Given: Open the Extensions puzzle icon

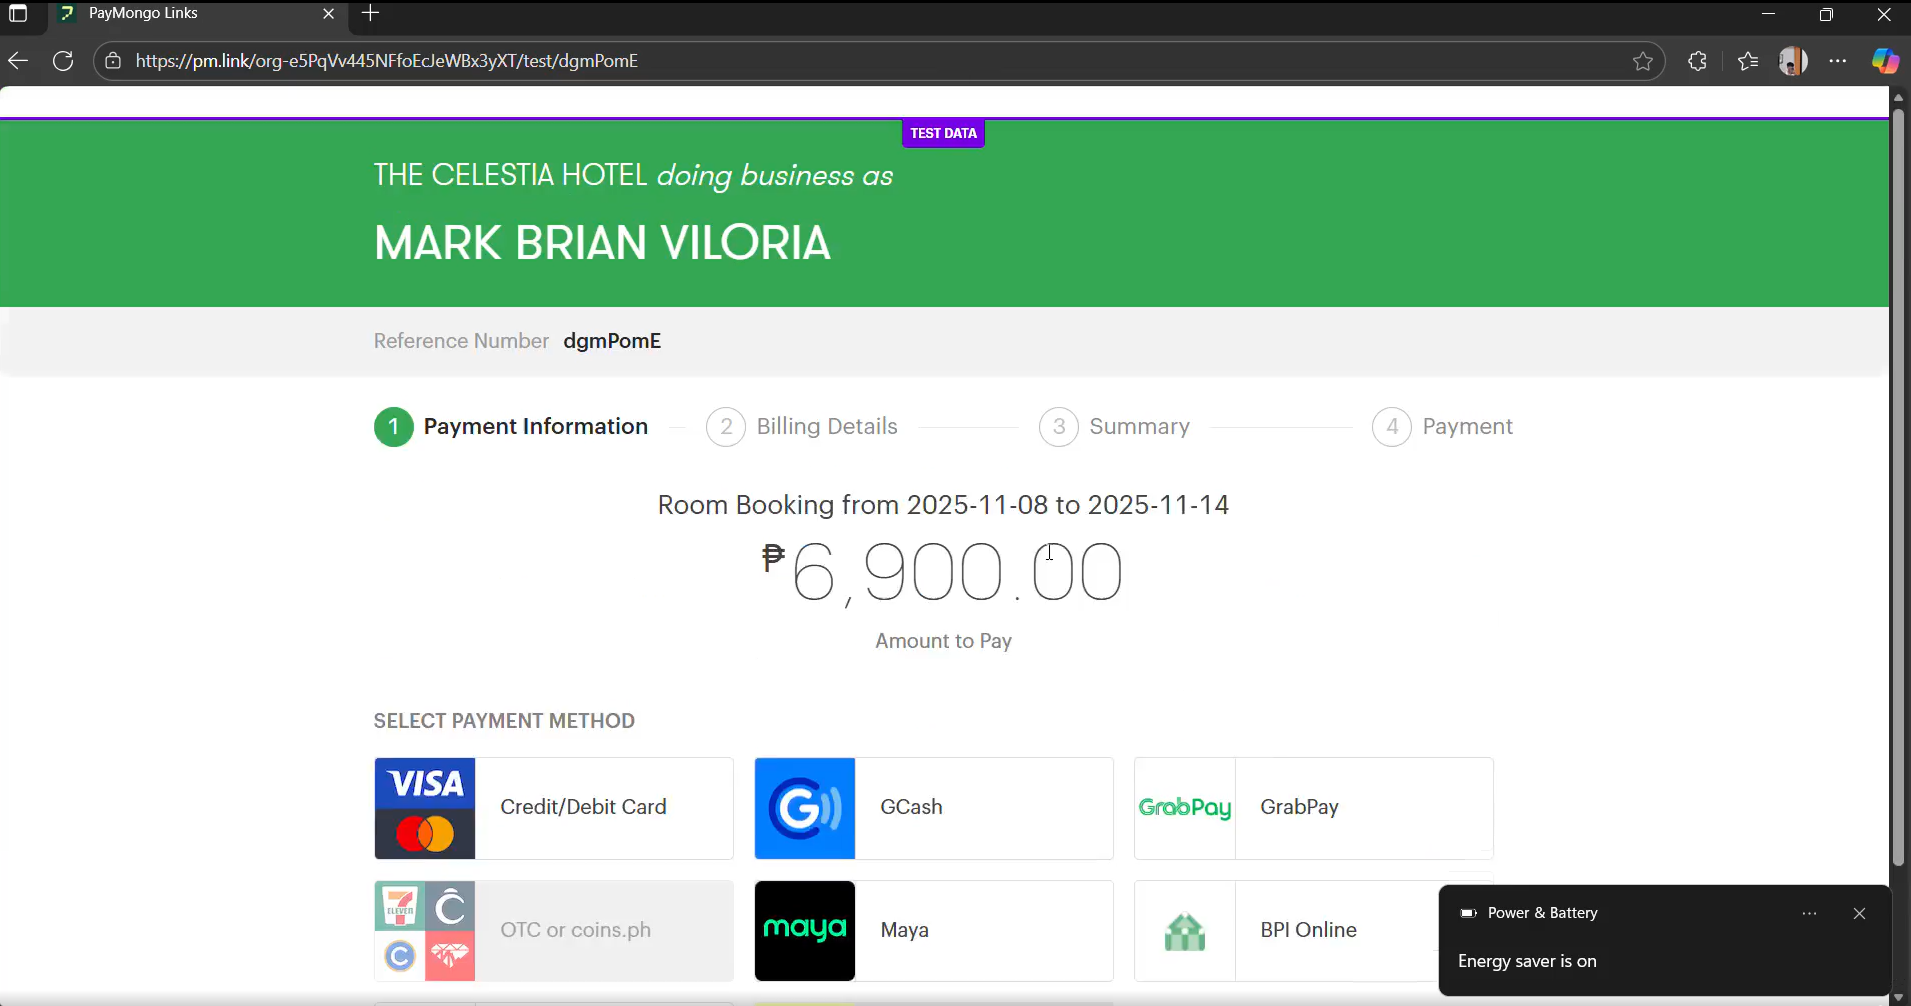Looking at the screenshot, I should pos(1697,61).
